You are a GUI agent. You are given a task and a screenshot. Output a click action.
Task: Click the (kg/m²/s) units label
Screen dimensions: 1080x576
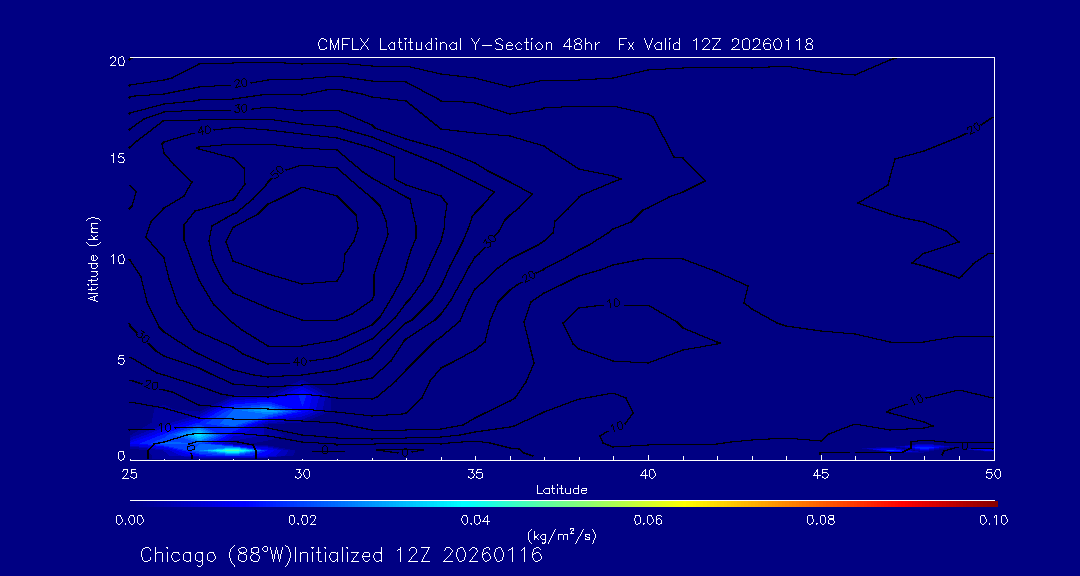pyautogui.click(x=561, y=536)
